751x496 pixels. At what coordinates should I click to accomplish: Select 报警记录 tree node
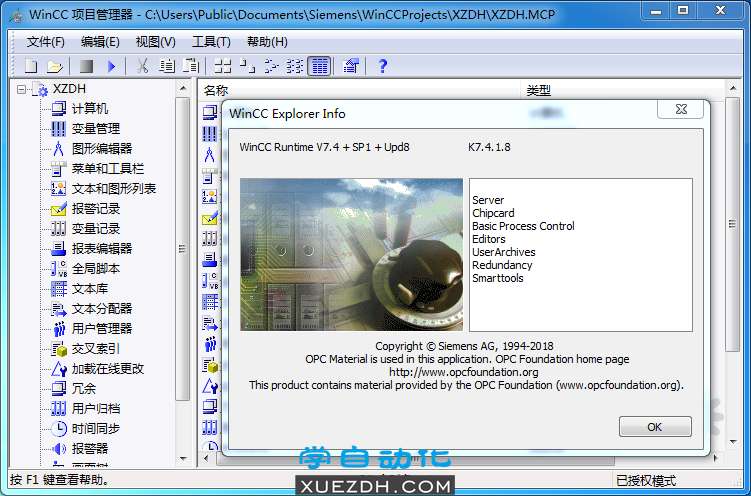tap(96, 209)
